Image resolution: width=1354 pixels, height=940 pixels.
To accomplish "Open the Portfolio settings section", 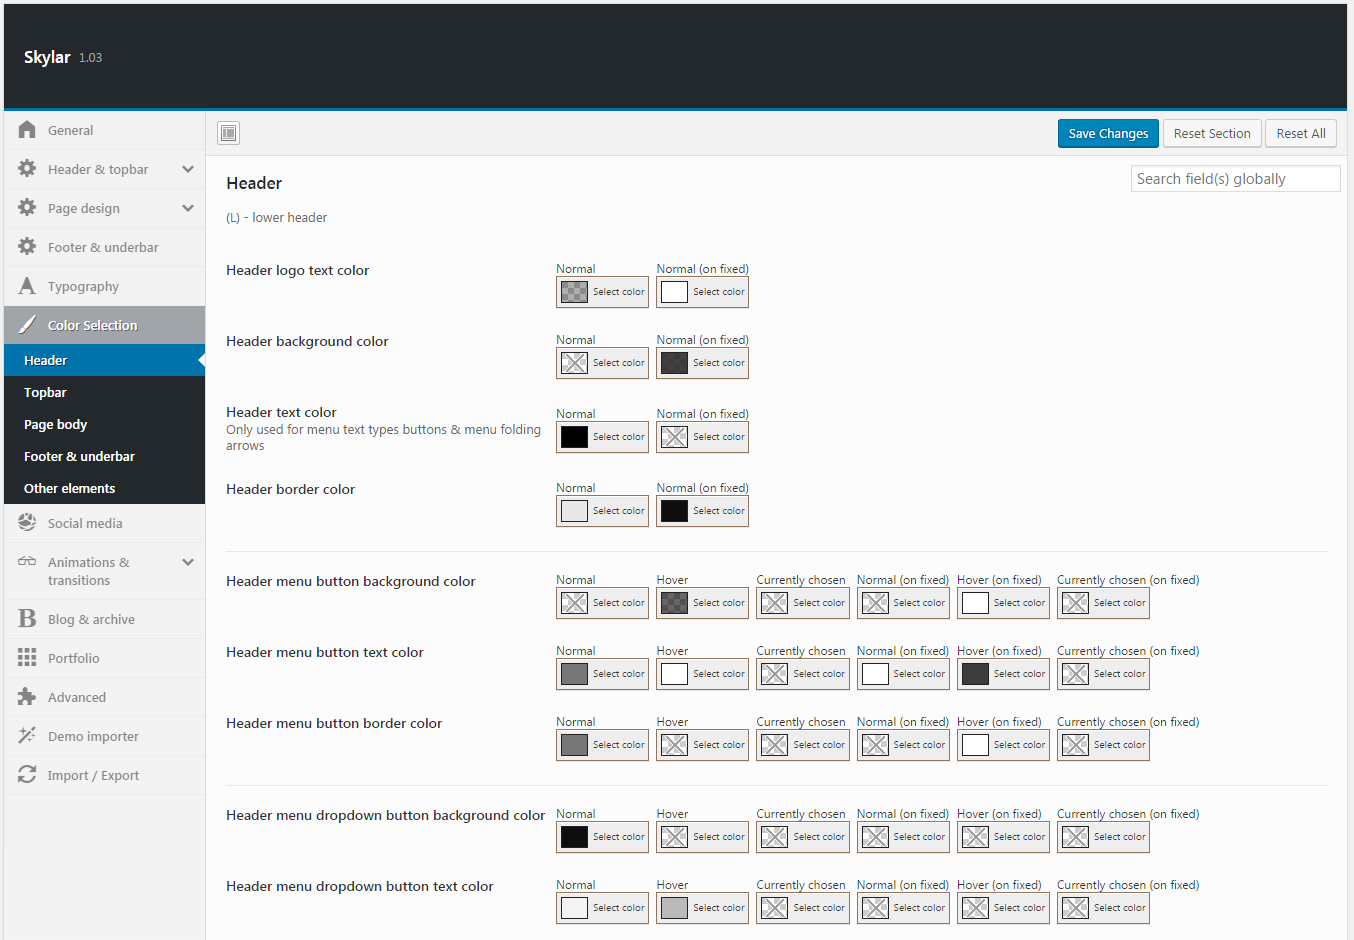I will 104,658.
